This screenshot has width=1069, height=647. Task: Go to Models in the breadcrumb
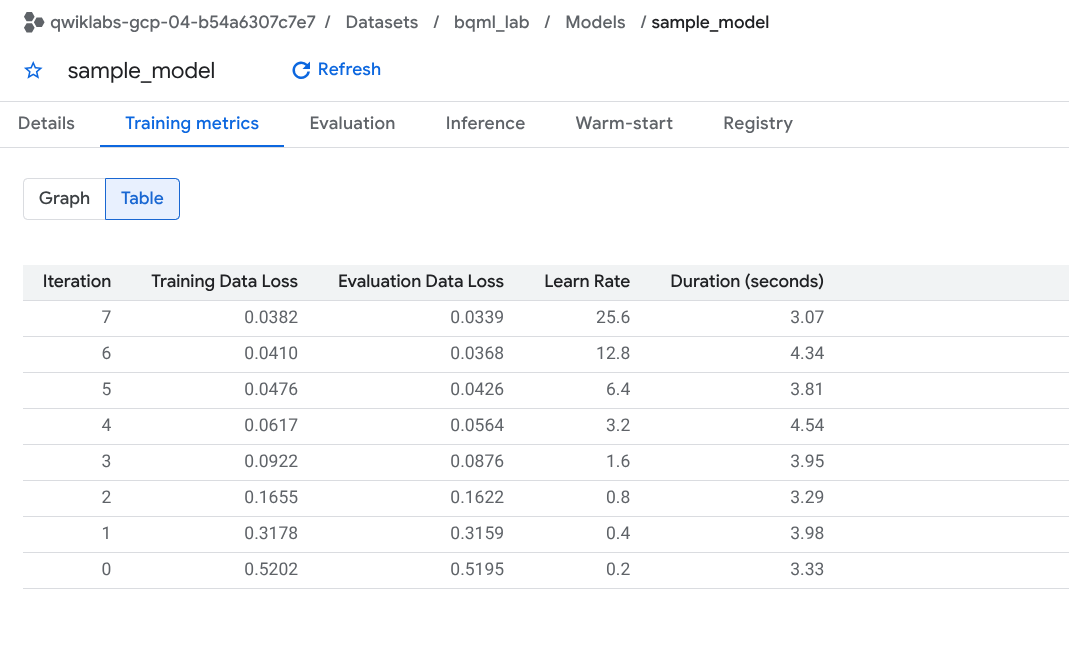(595, 22)
